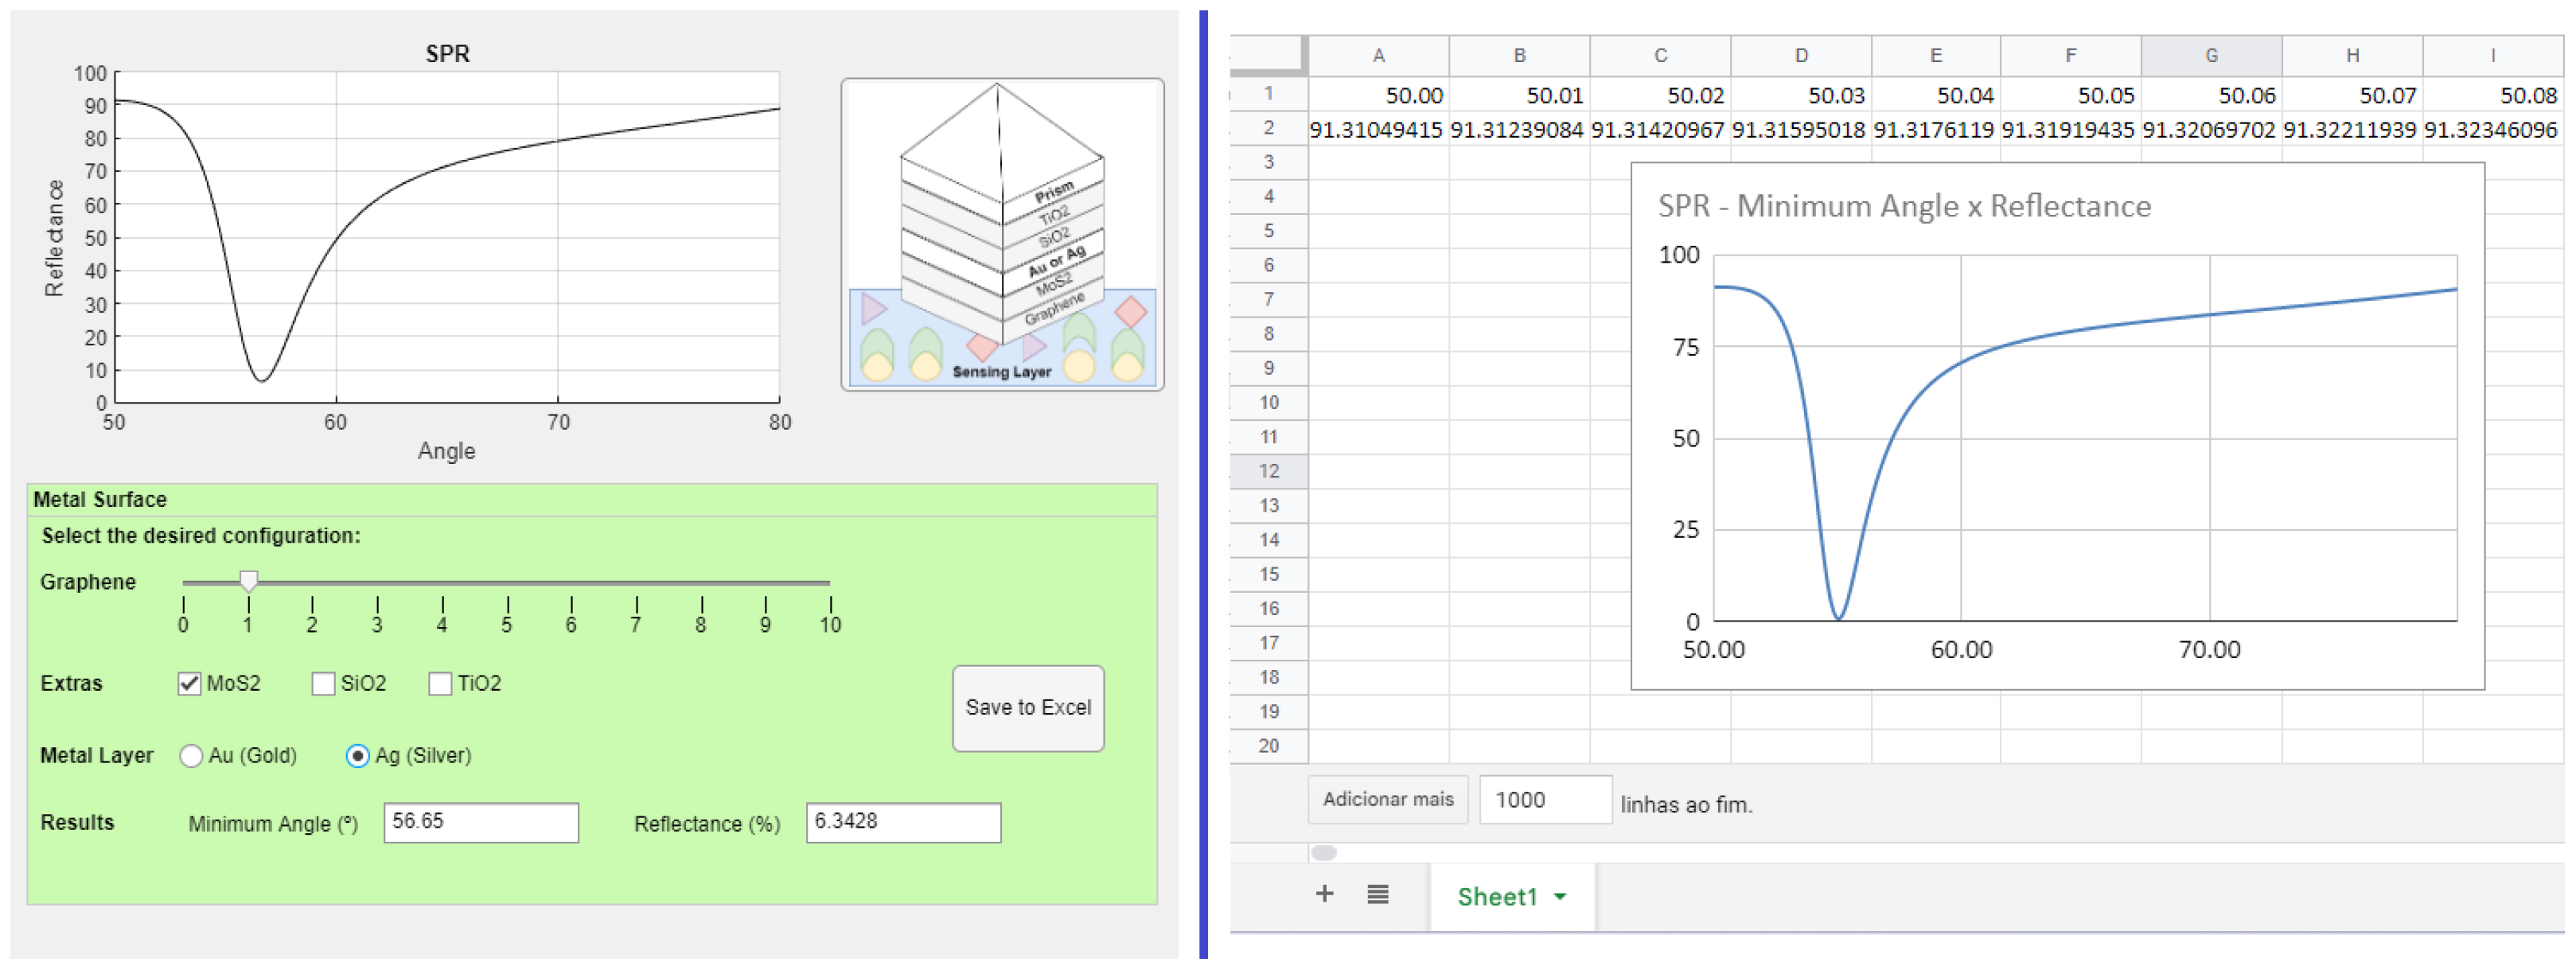Enable the TiO2 checkbox
The width and height of the screenshot is (2576, 974).
(440, 684)
